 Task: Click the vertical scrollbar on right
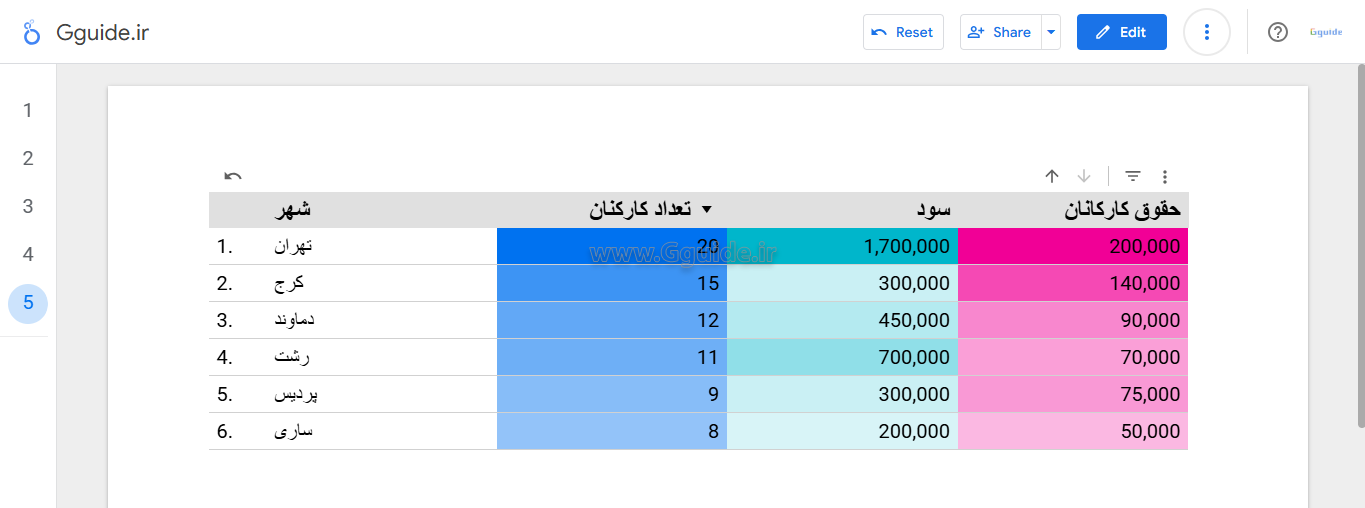click(x=1360, y=250)
